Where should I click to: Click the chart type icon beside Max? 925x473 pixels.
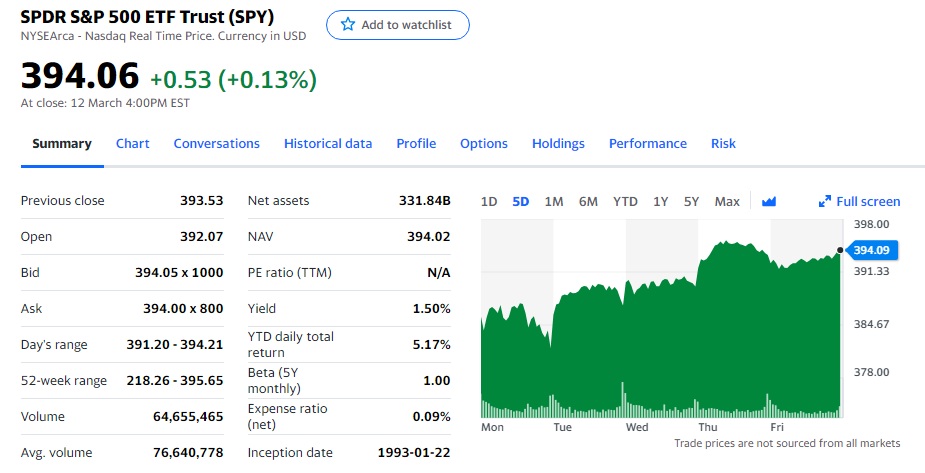769,202
